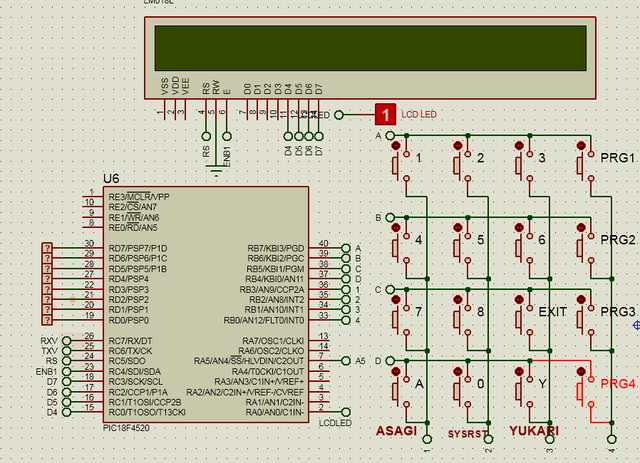Click the logic probe on pin RD1
640x463 pixels.
tap(47, 309)
